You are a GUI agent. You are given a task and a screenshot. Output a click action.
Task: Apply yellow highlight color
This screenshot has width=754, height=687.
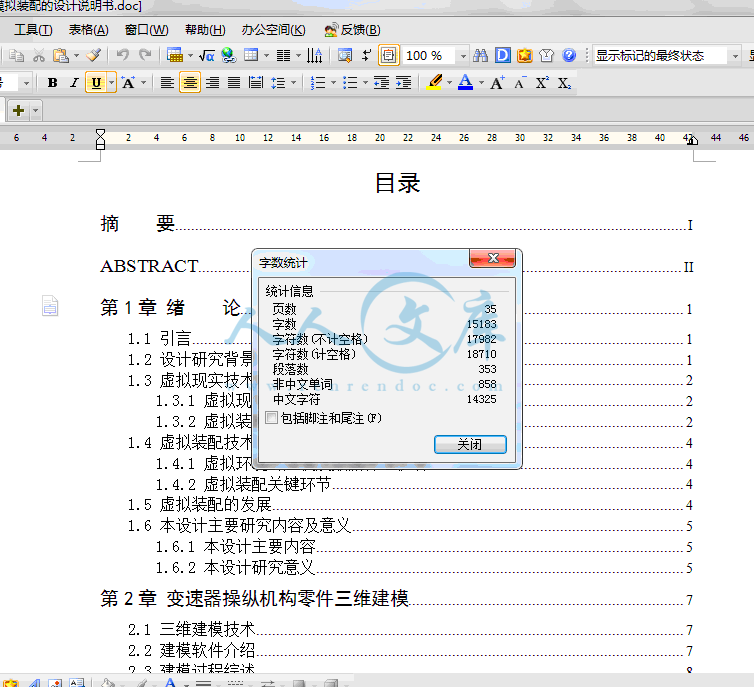pos(434,82)
